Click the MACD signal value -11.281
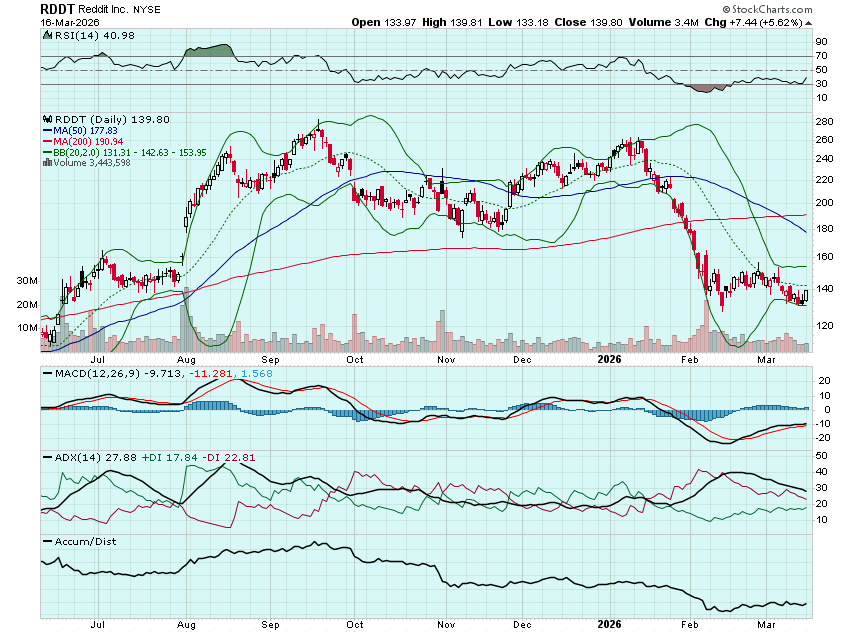 [210, 373]
